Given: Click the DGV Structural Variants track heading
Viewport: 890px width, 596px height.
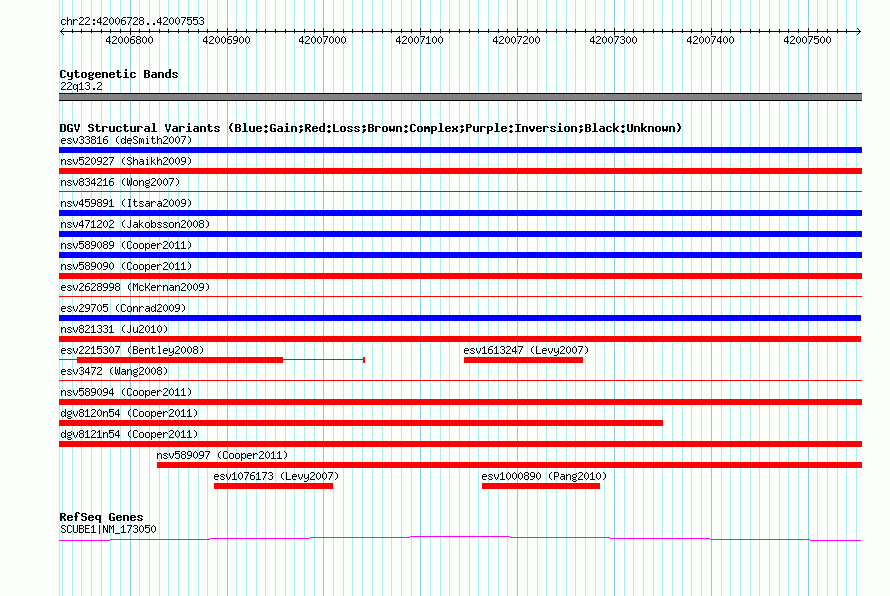Looking at the screenshot, I should click(371, 128).
